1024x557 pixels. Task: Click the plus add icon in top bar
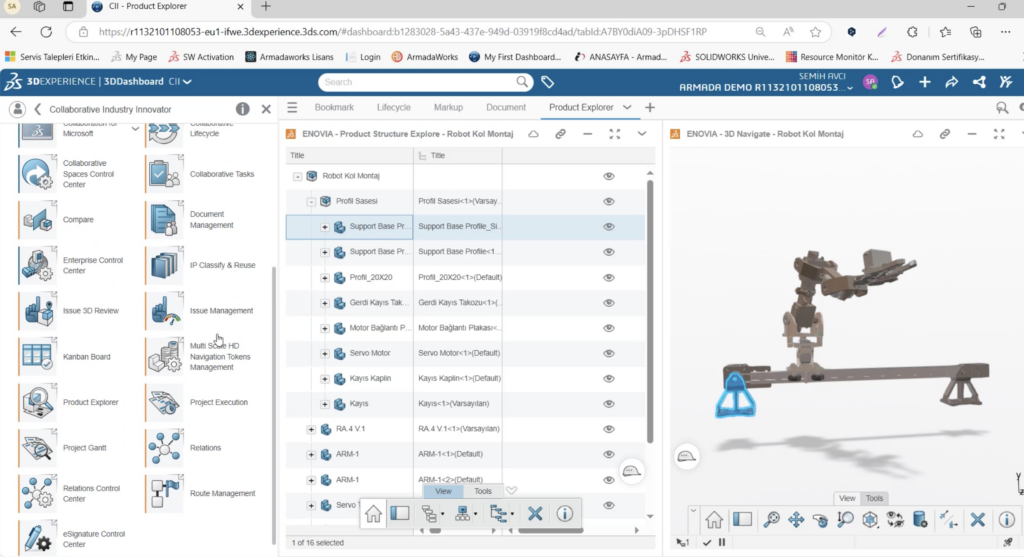(x=924, y=82)
